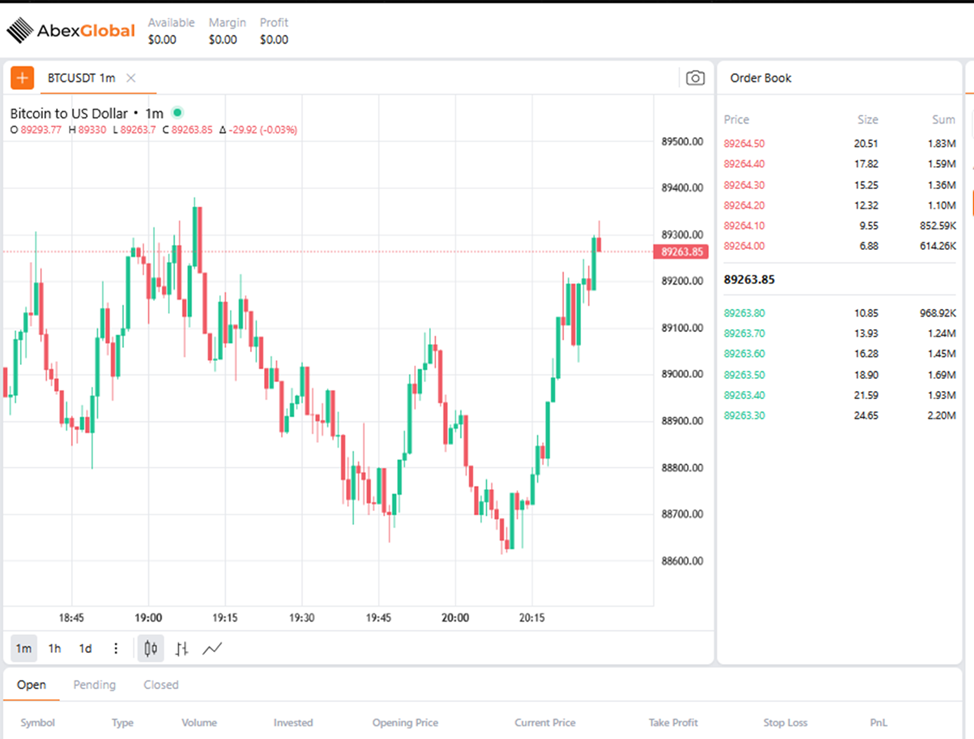This screenshot has width=974, height=739.
Task: Switch to the line chart style icon
Action: (x=212, y=648)
